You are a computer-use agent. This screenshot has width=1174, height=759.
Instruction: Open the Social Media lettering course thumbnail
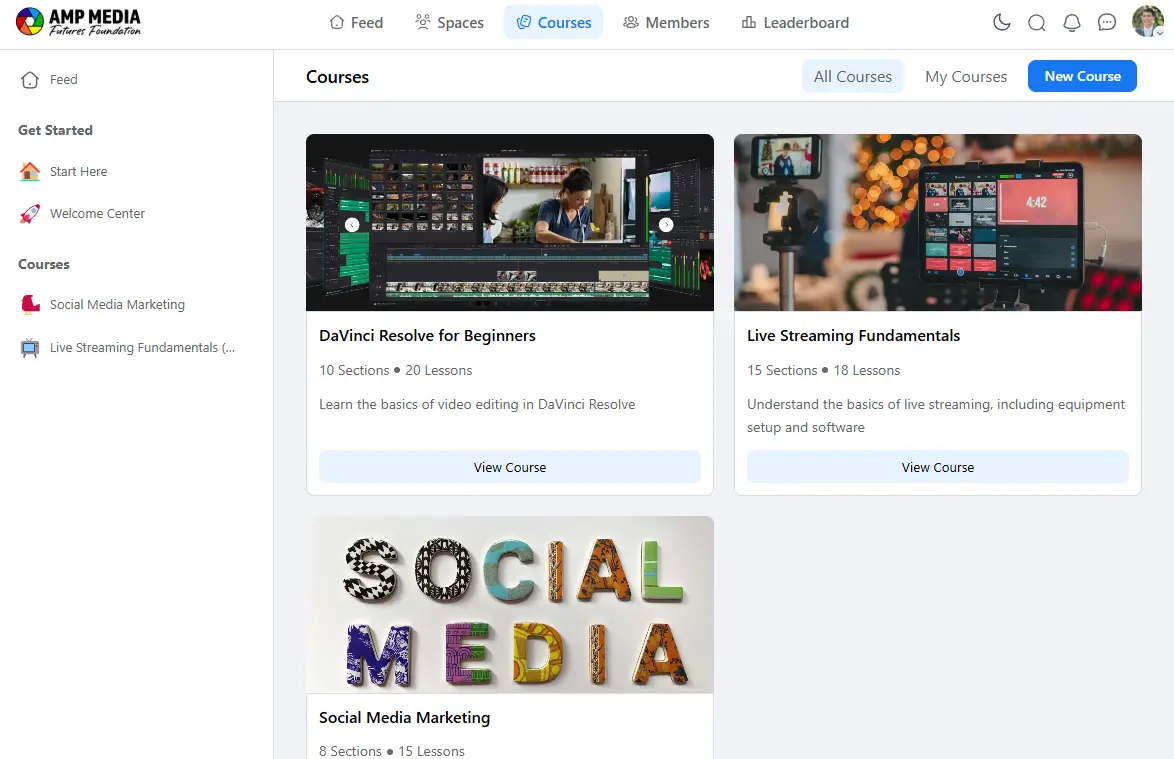pos(510,605)
